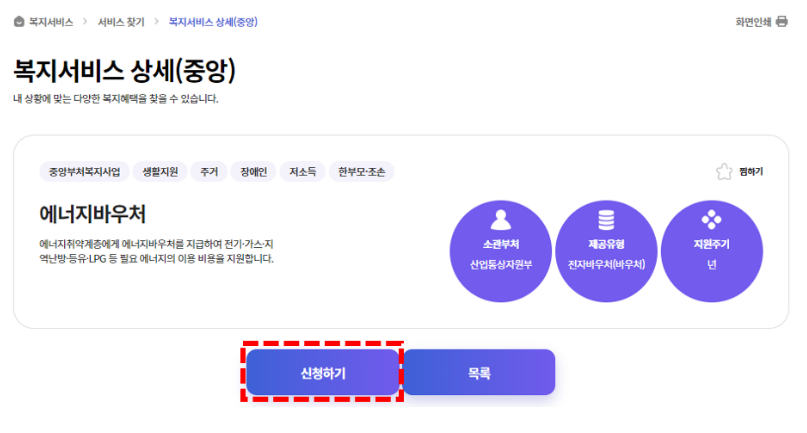This screenshot has height=433, width=807.
Task: Select the 장애인 tag
Action: [253, 171]
